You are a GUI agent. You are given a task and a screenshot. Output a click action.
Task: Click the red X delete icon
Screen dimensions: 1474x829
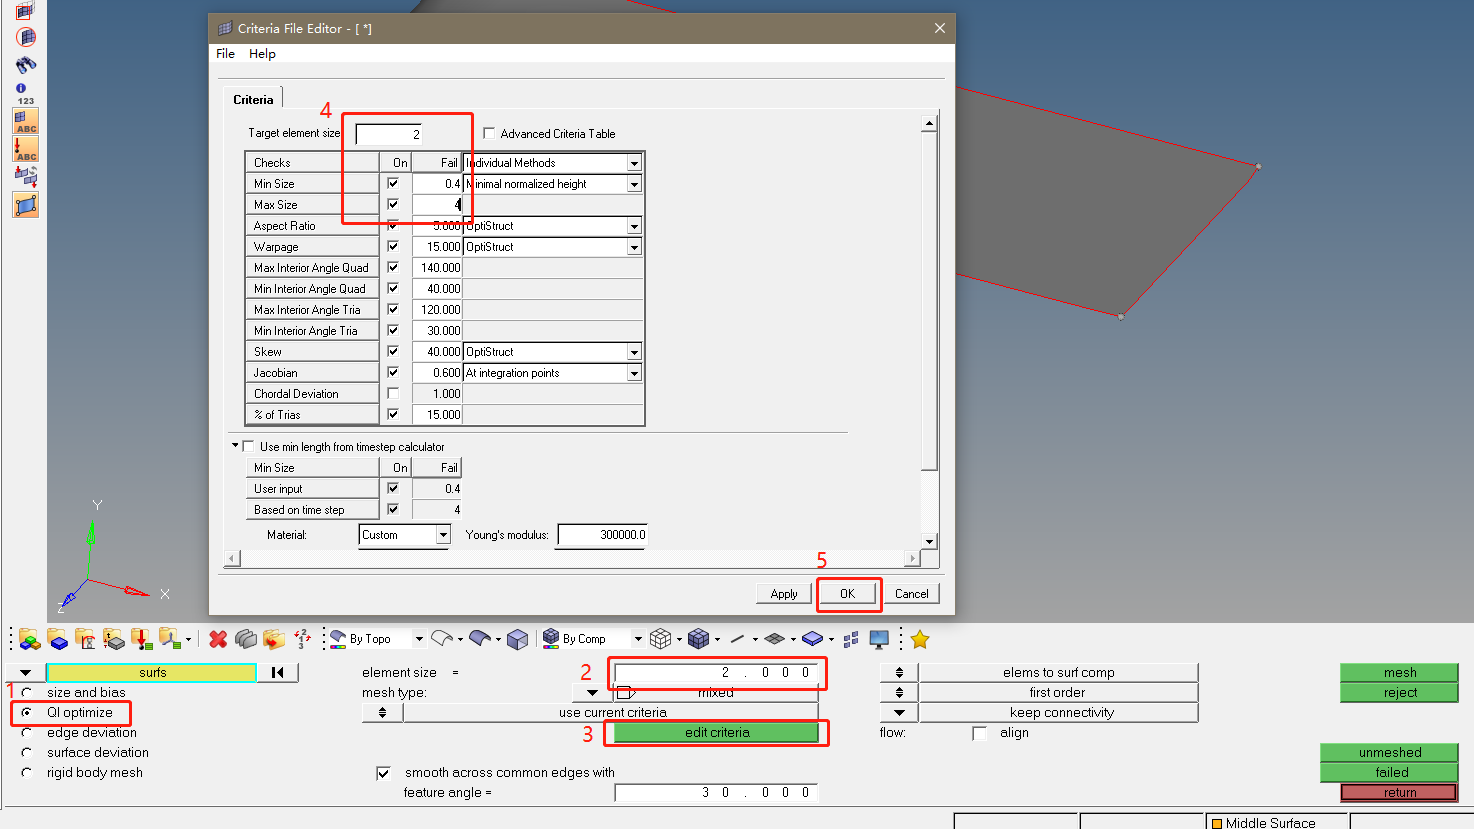(x=218, y=639)
